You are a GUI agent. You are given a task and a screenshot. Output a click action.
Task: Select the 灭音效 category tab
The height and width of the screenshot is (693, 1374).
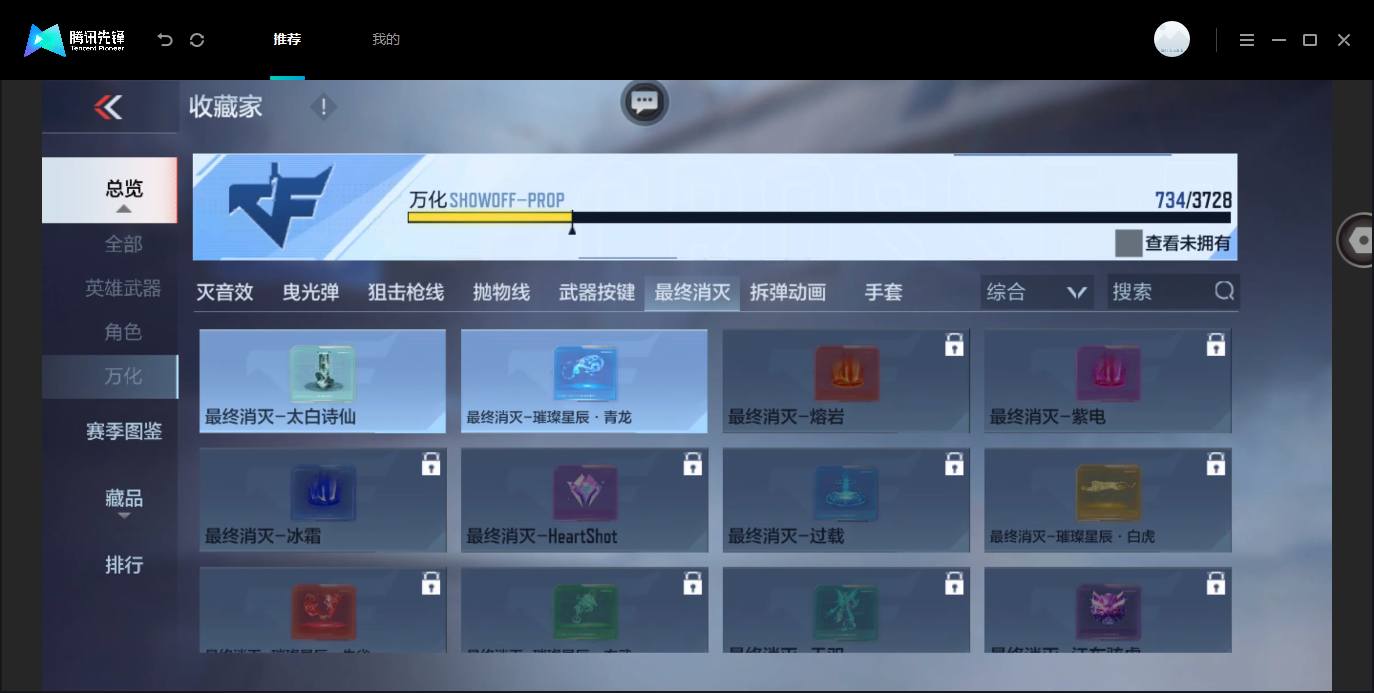pyautogui.click(x=225, y=292)
